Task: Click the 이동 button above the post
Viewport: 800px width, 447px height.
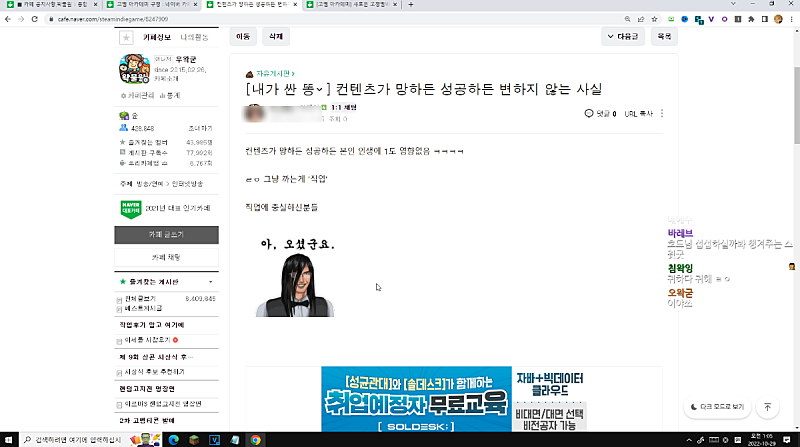Action: [243, 37]
